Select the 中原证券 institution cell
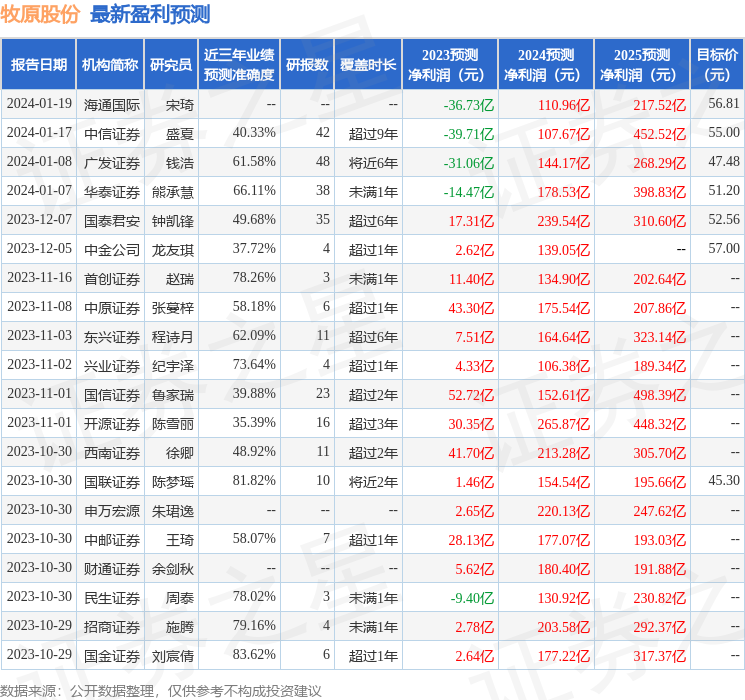 point(112,308)
